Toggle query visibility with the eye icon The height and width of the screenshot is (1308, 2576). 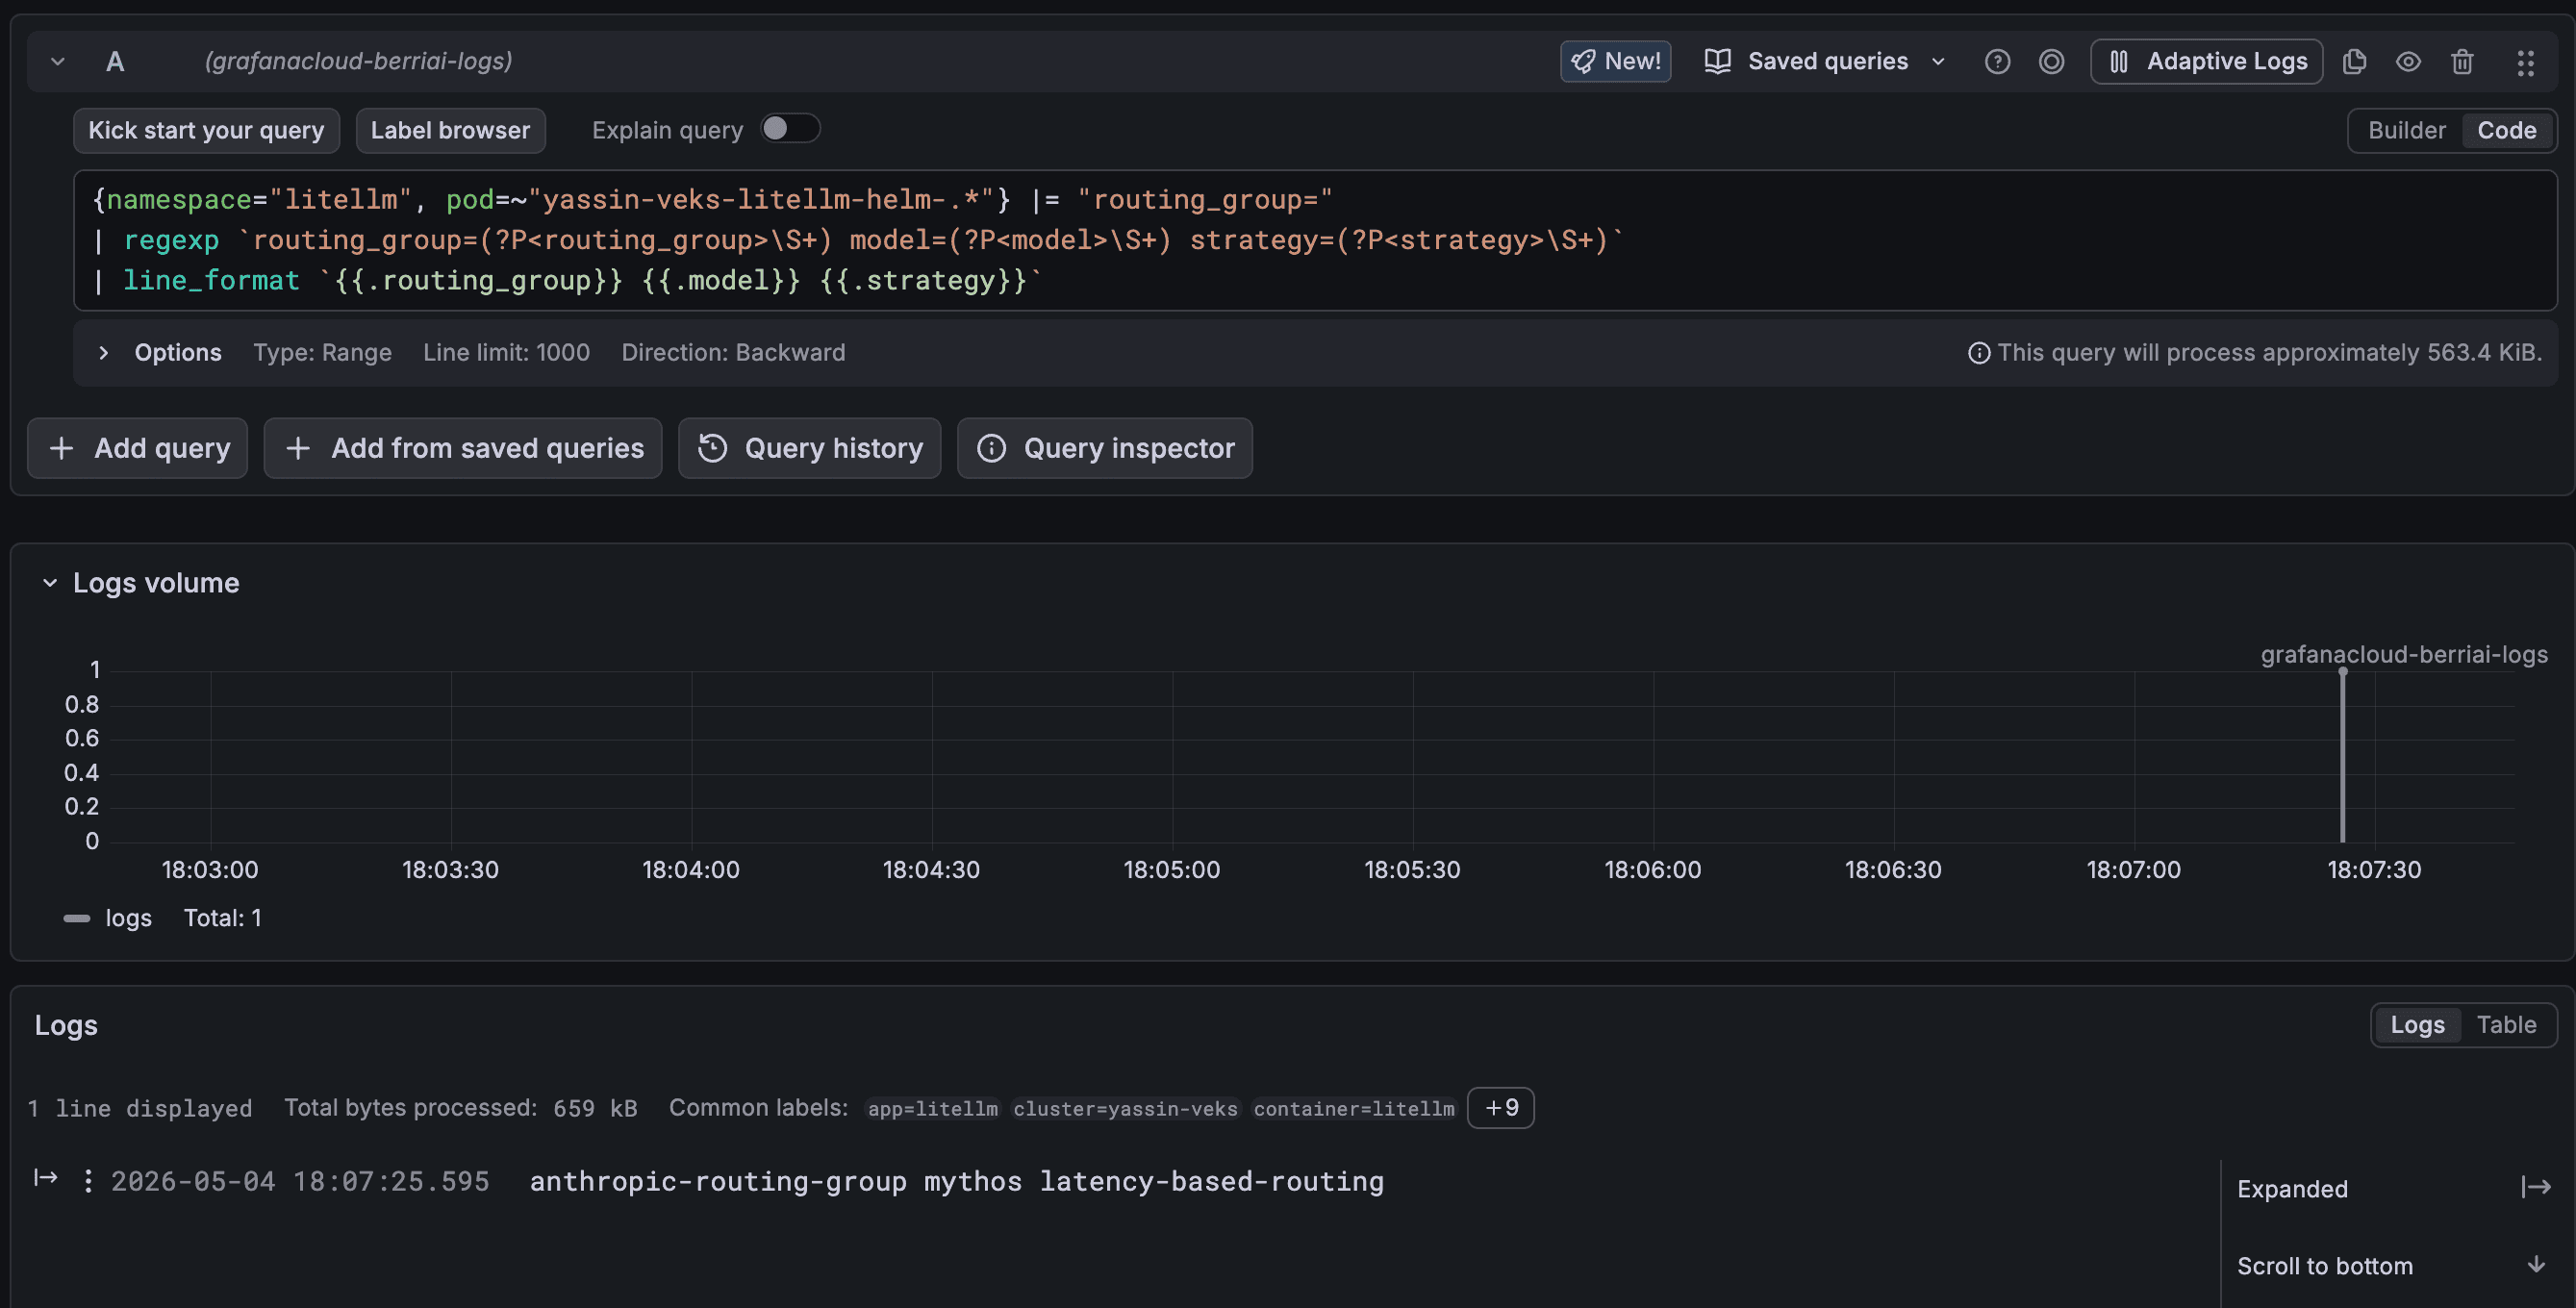[x=2408, y=62]
